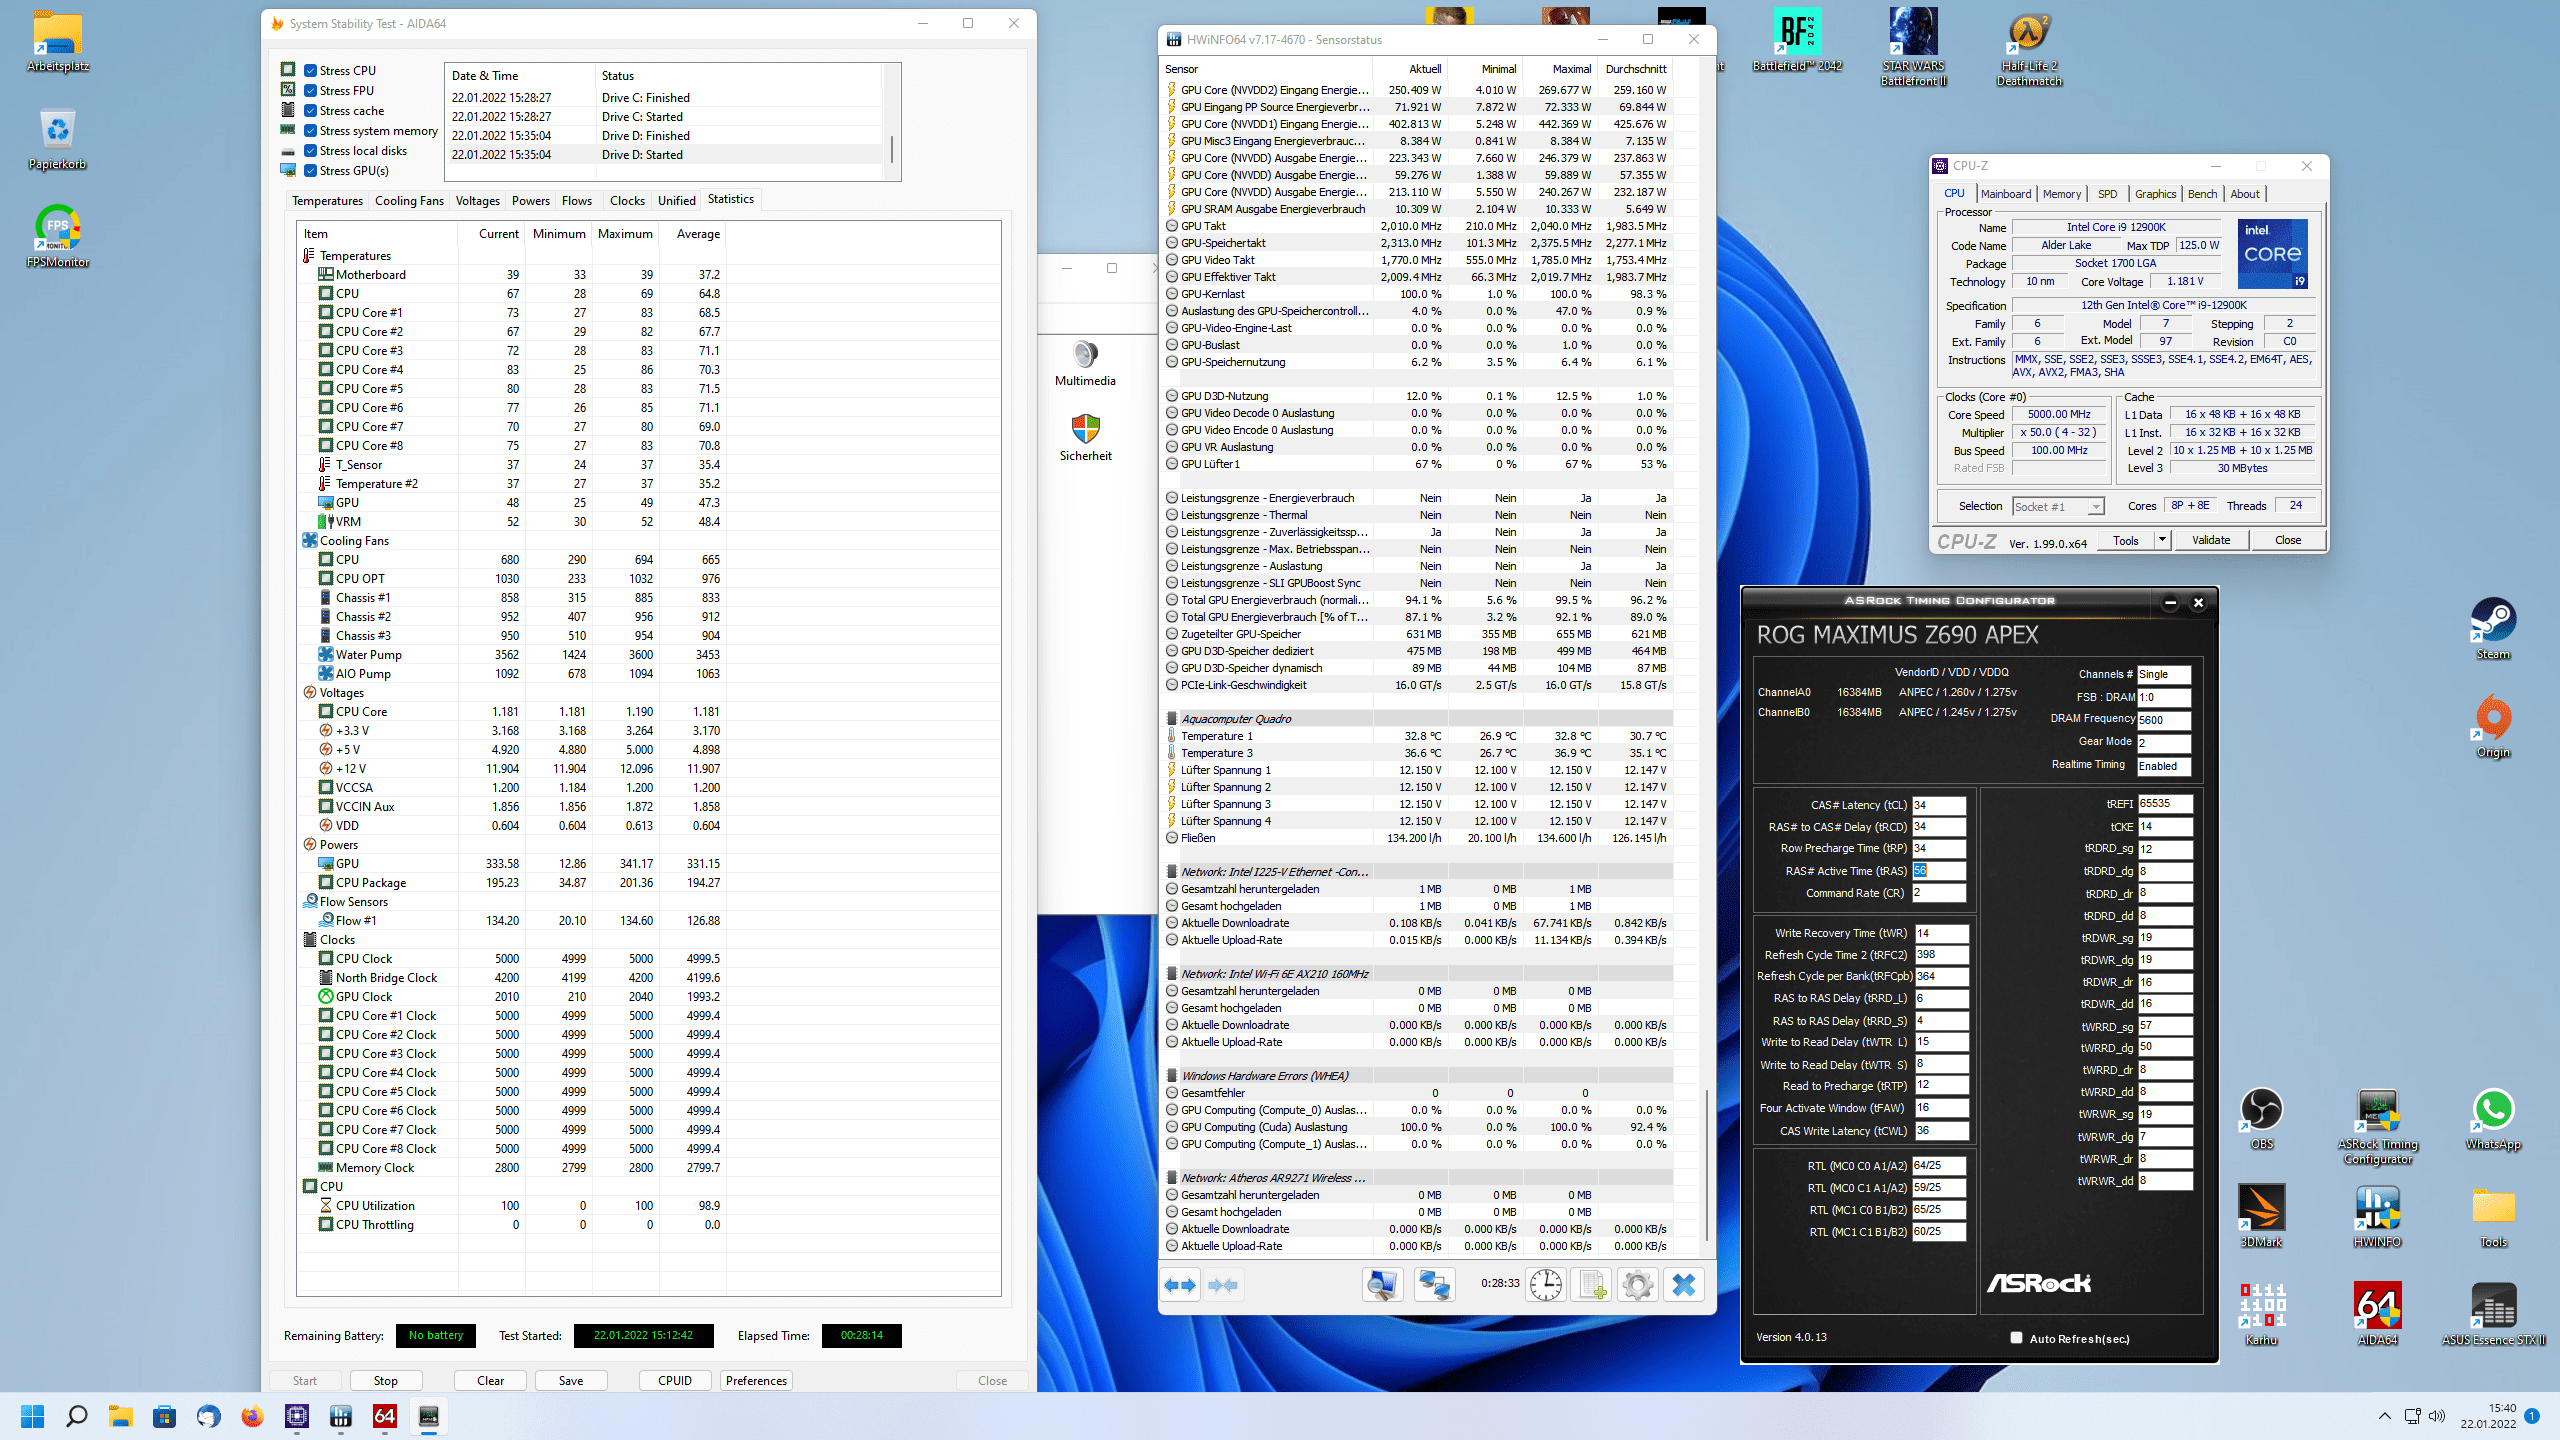2560x1440 pixels.
Task: Uncheck Stress CPU checkbox
Action: point(311,71)
